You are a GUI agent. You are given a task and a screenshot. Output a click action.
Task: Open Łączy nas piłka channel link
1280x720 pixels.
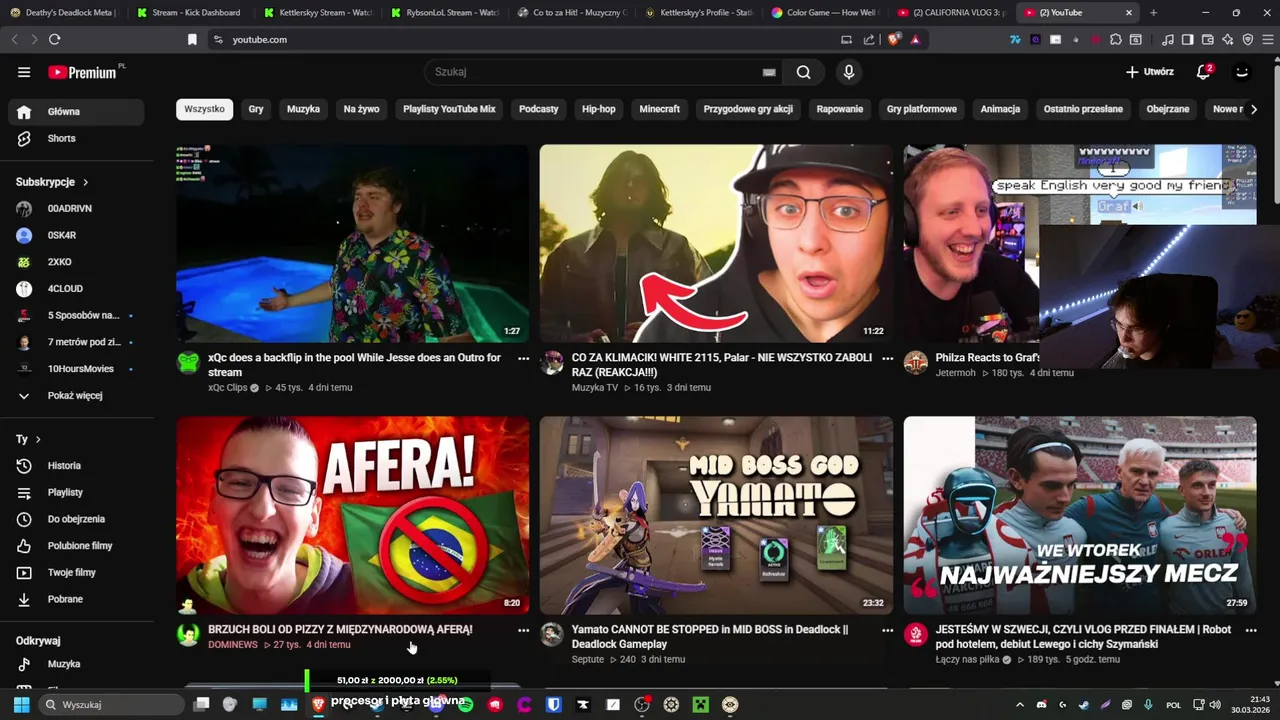[x=970, y=660]
